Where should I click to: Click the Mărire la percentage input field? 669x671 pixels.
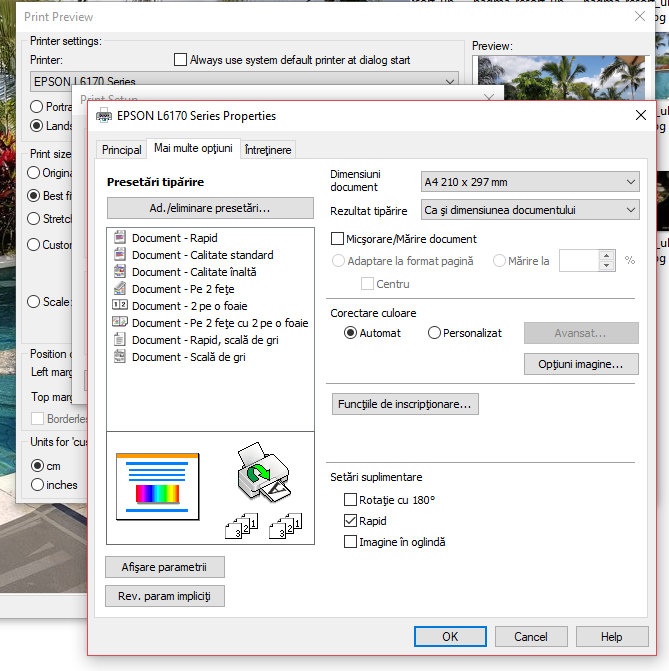coord(579,261)
